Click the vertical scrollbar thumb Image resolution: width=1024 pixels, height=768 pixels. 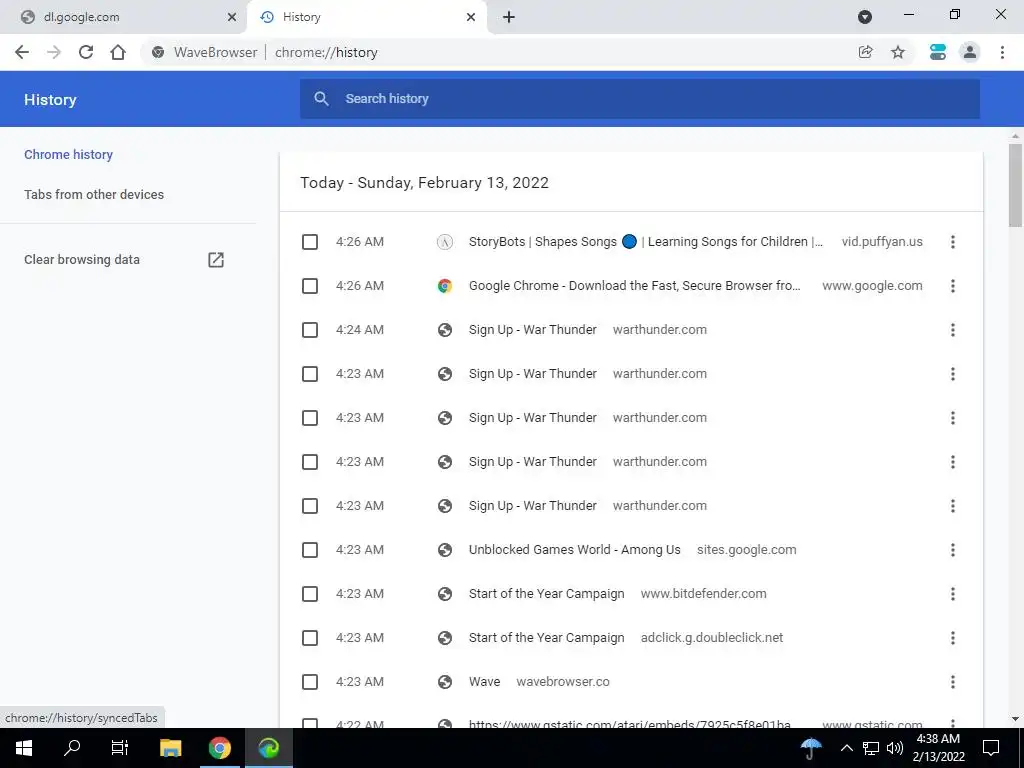point(1015,185)
